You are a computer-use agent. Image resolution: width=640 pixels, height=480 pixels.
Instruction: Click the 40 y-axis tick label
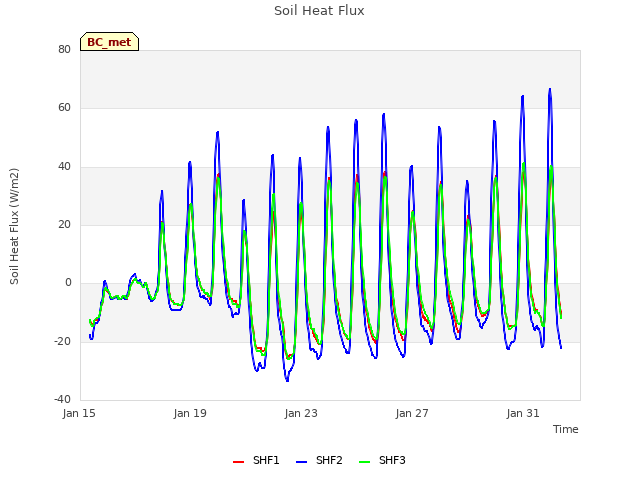tap(64, 166)
